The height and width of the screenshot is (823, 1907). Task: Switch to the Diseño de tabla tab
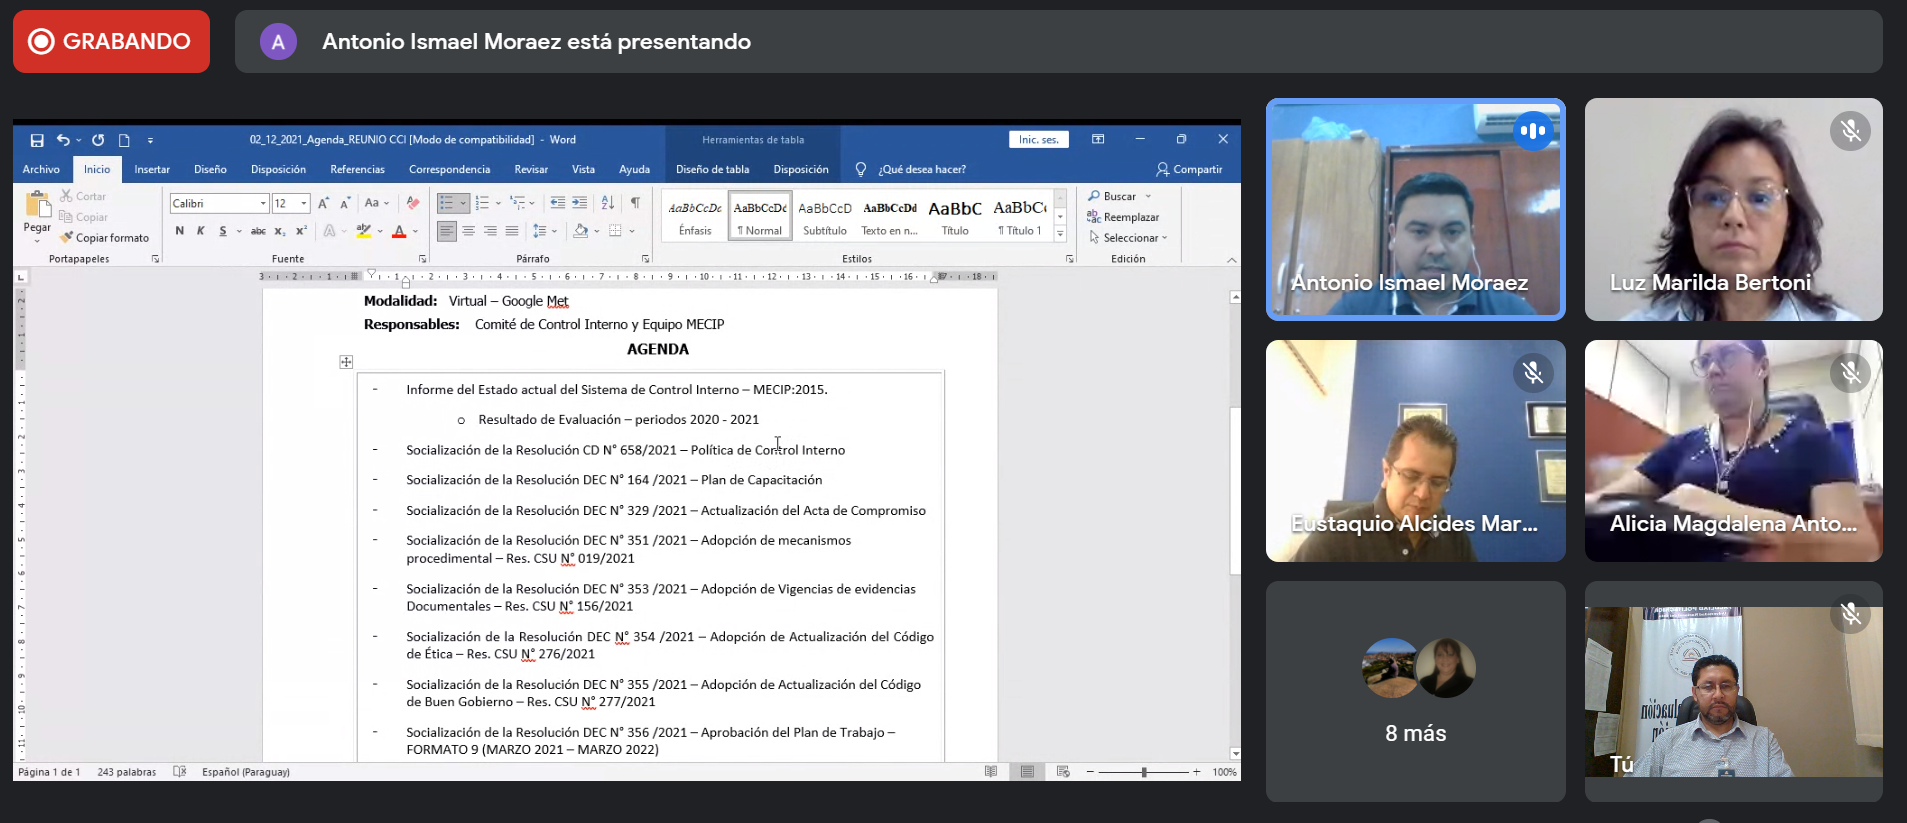[x=712, y=169]
